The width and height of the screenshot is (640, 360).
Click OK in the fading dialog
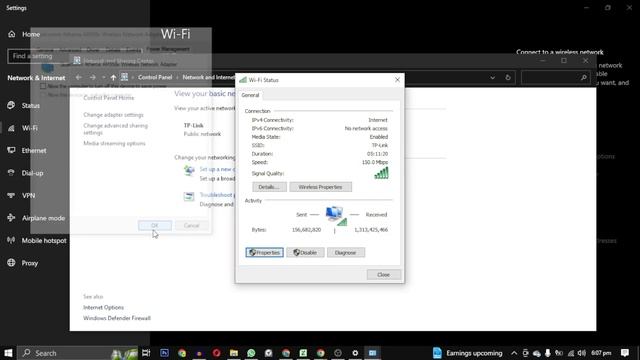click(x=155, y=225)
